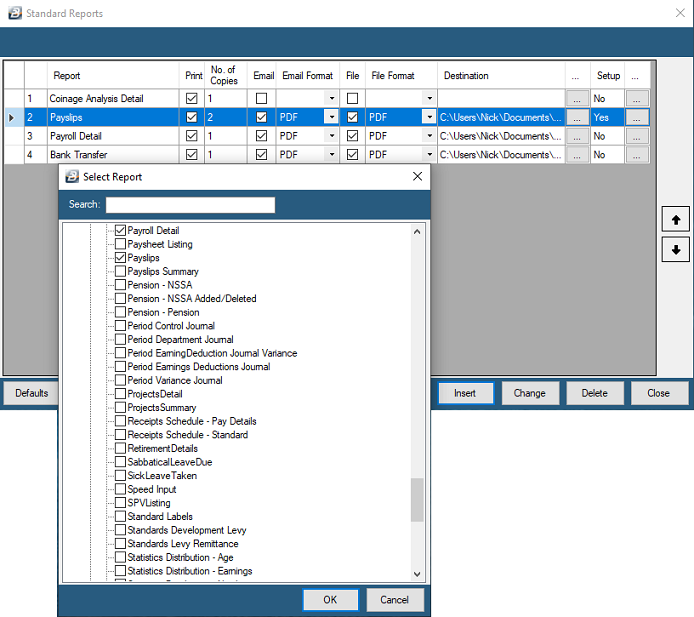Screen dimensions: 694x617
Task: Open Email Format dropdown for Coinage Analysis Detail
Action: tap(332, 98)
